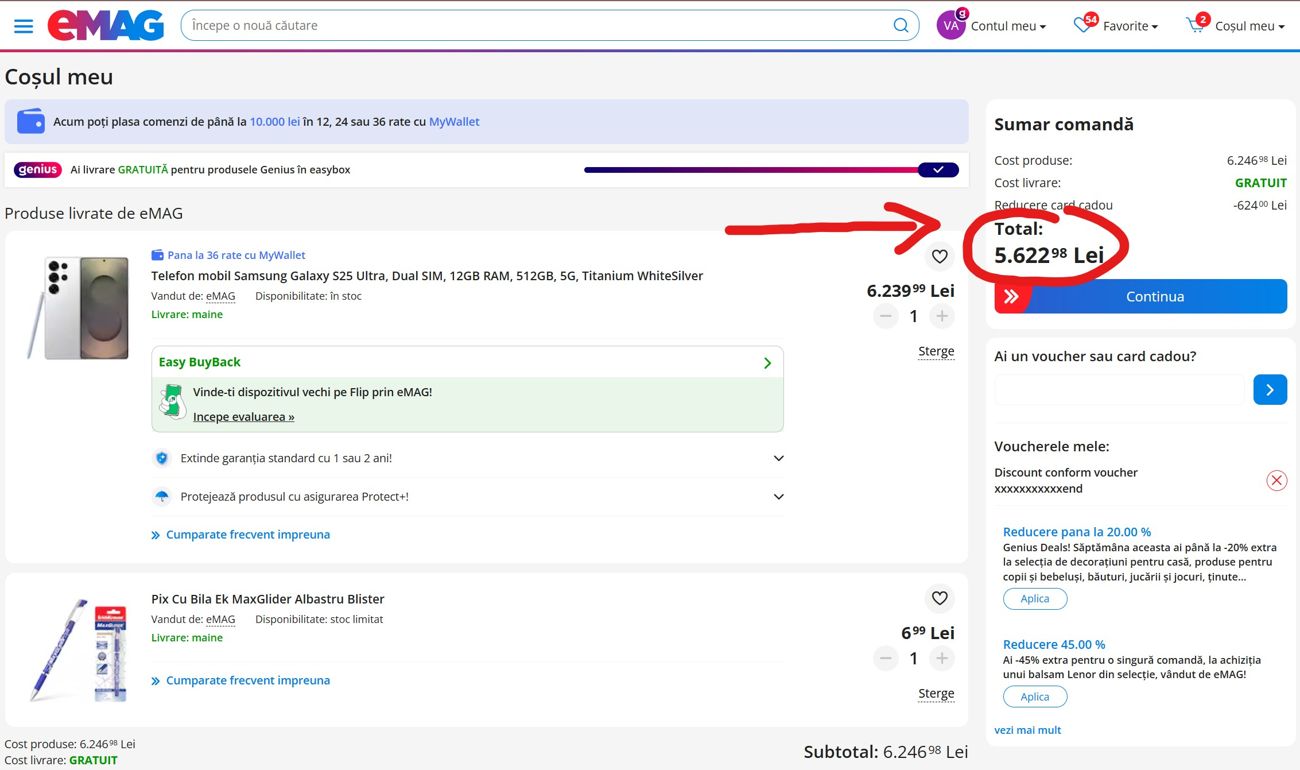
Task: Increase MaxGlider pen quantity
Action: pyautogui.click(x=941, y=658)
